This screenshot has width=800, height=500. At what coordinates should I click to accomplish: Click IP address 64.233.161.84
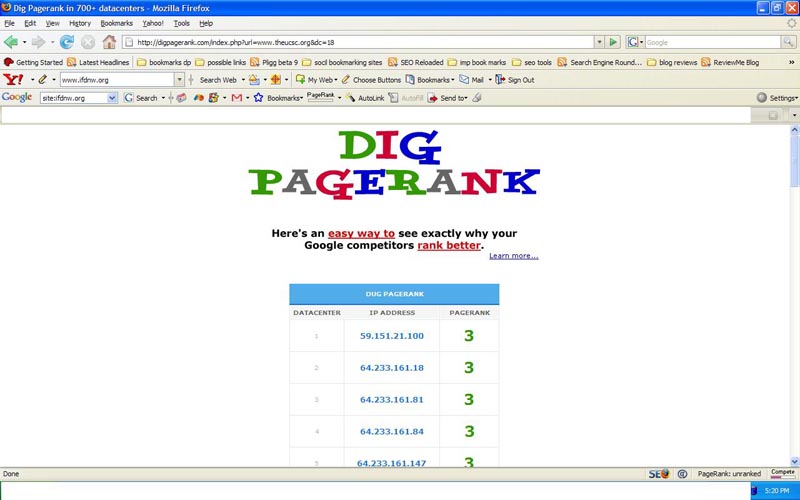[392, 432]
